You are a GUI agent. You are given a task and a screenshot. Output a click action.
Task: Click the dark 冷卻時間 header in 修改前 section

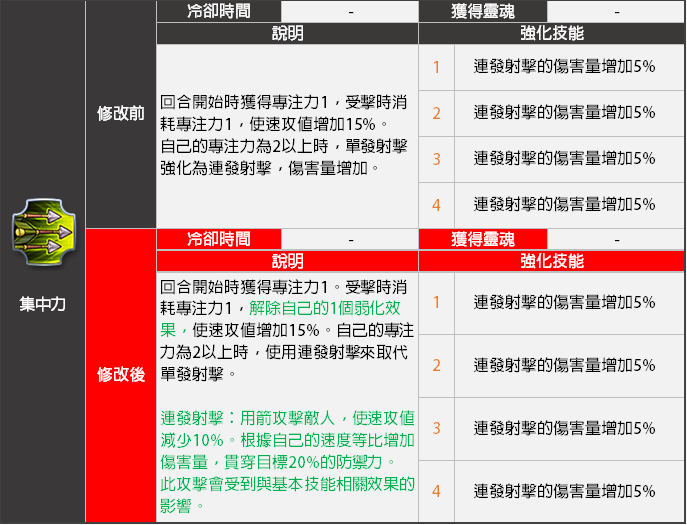coord(218,12)
